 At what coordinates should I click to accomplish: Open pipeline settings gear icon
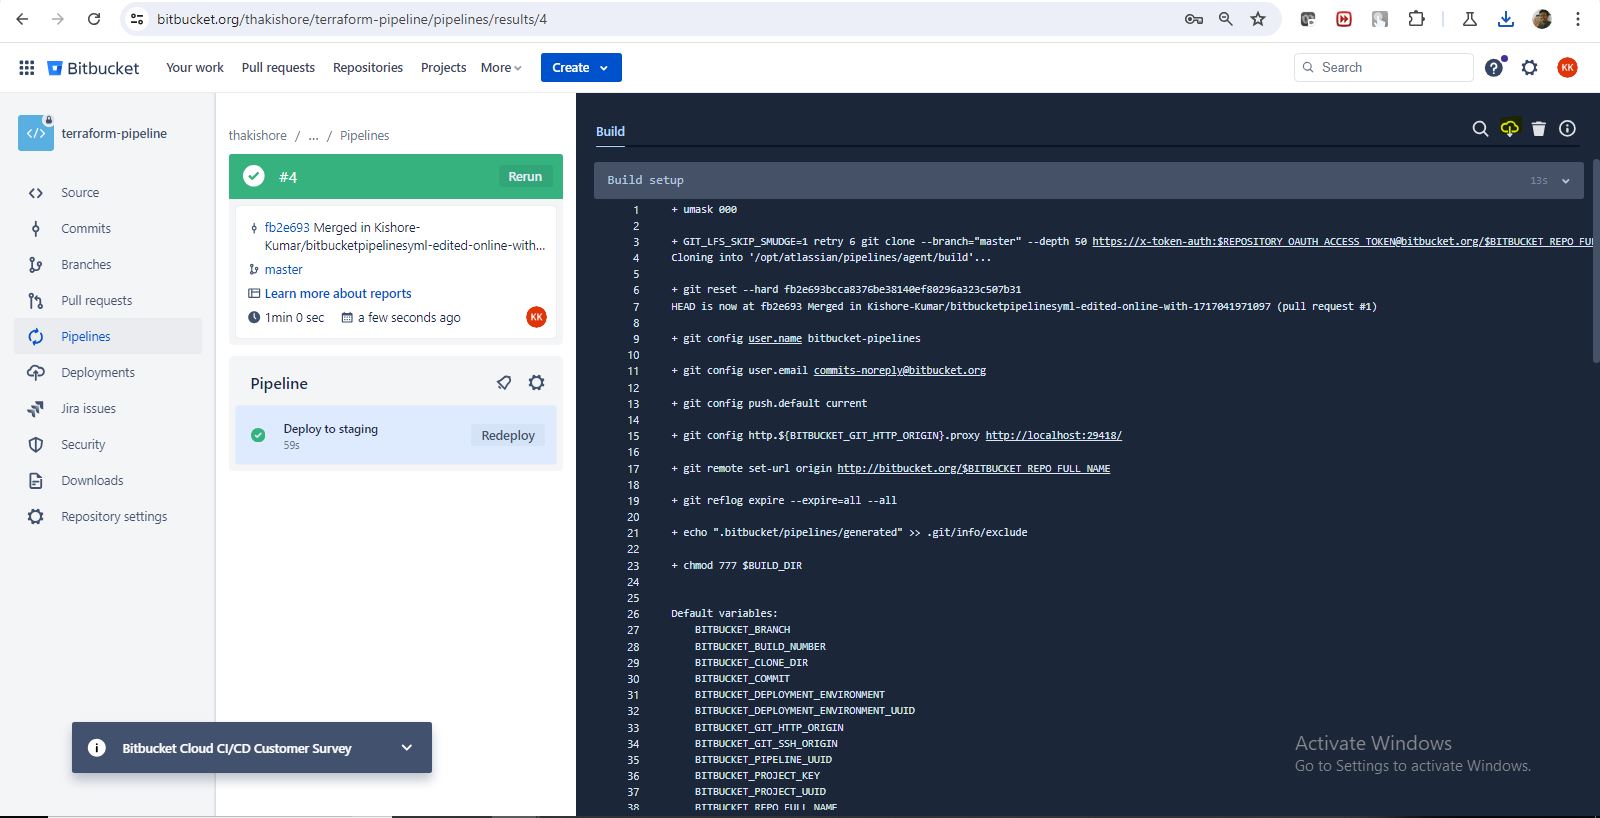click(x=537, y=383)
